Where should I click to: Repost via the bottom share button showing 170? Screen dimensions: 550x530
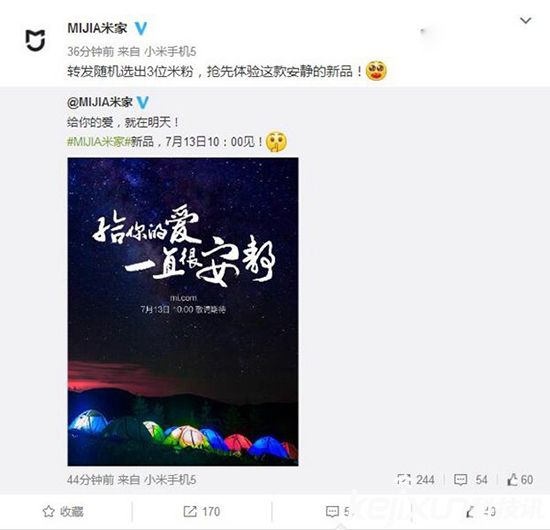coord(202,511)
